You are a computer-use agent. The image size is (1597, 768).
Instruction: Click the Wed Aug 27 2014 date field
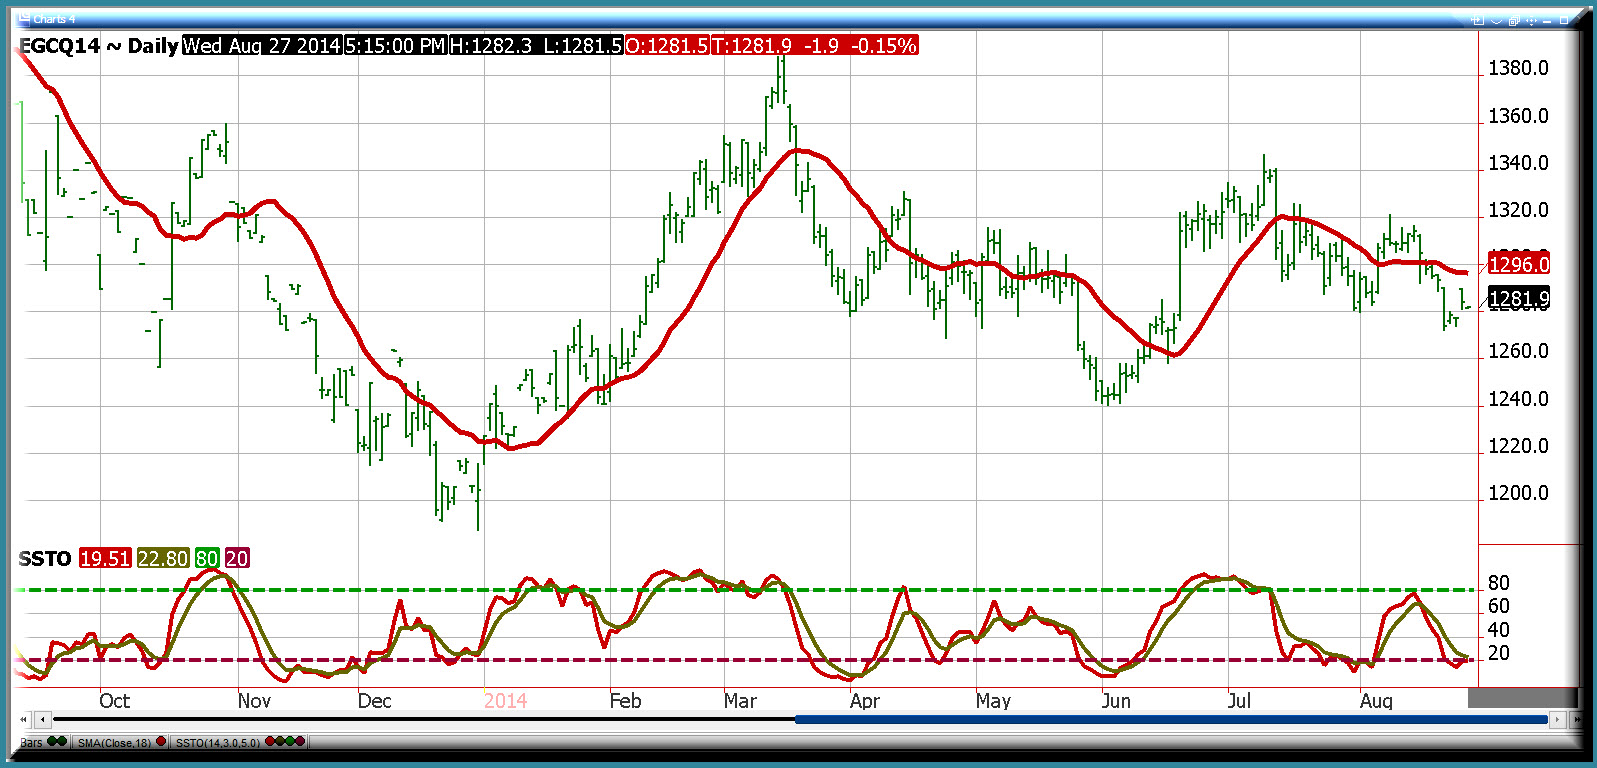point(262,46)
